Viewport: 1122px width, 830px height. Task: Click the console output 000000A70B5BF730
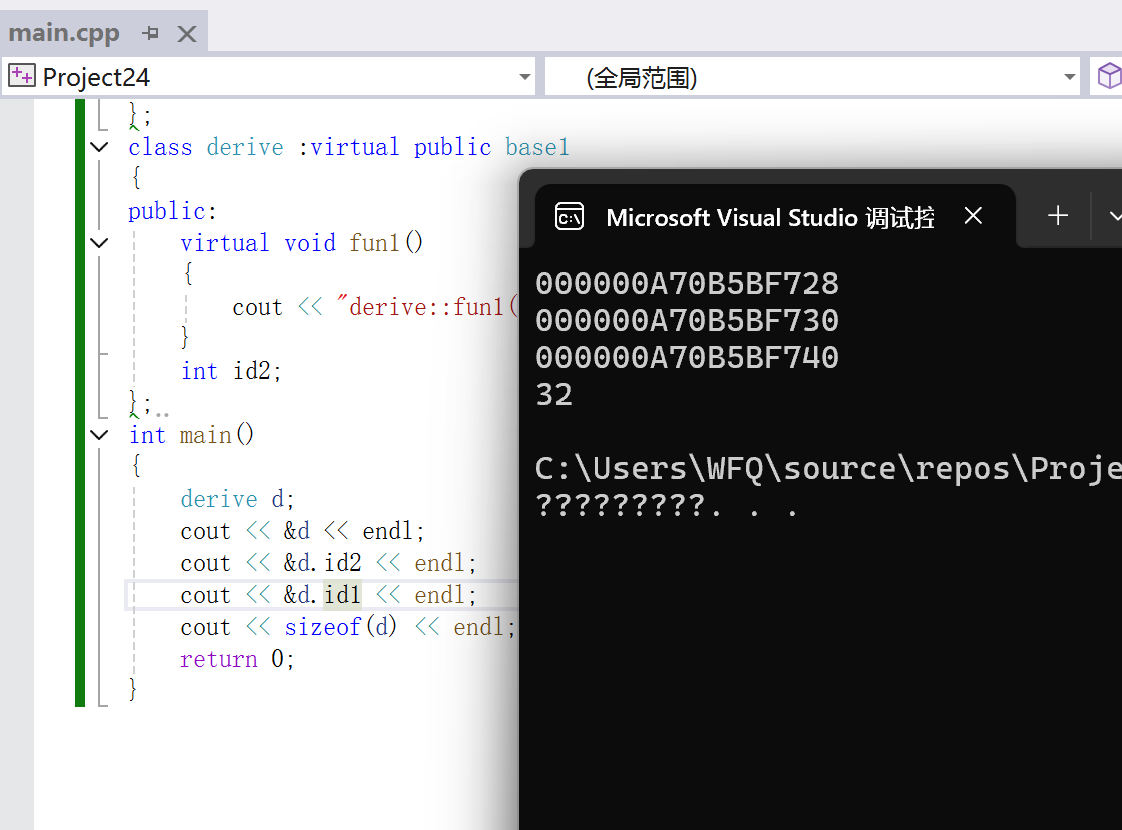[687, 321]
